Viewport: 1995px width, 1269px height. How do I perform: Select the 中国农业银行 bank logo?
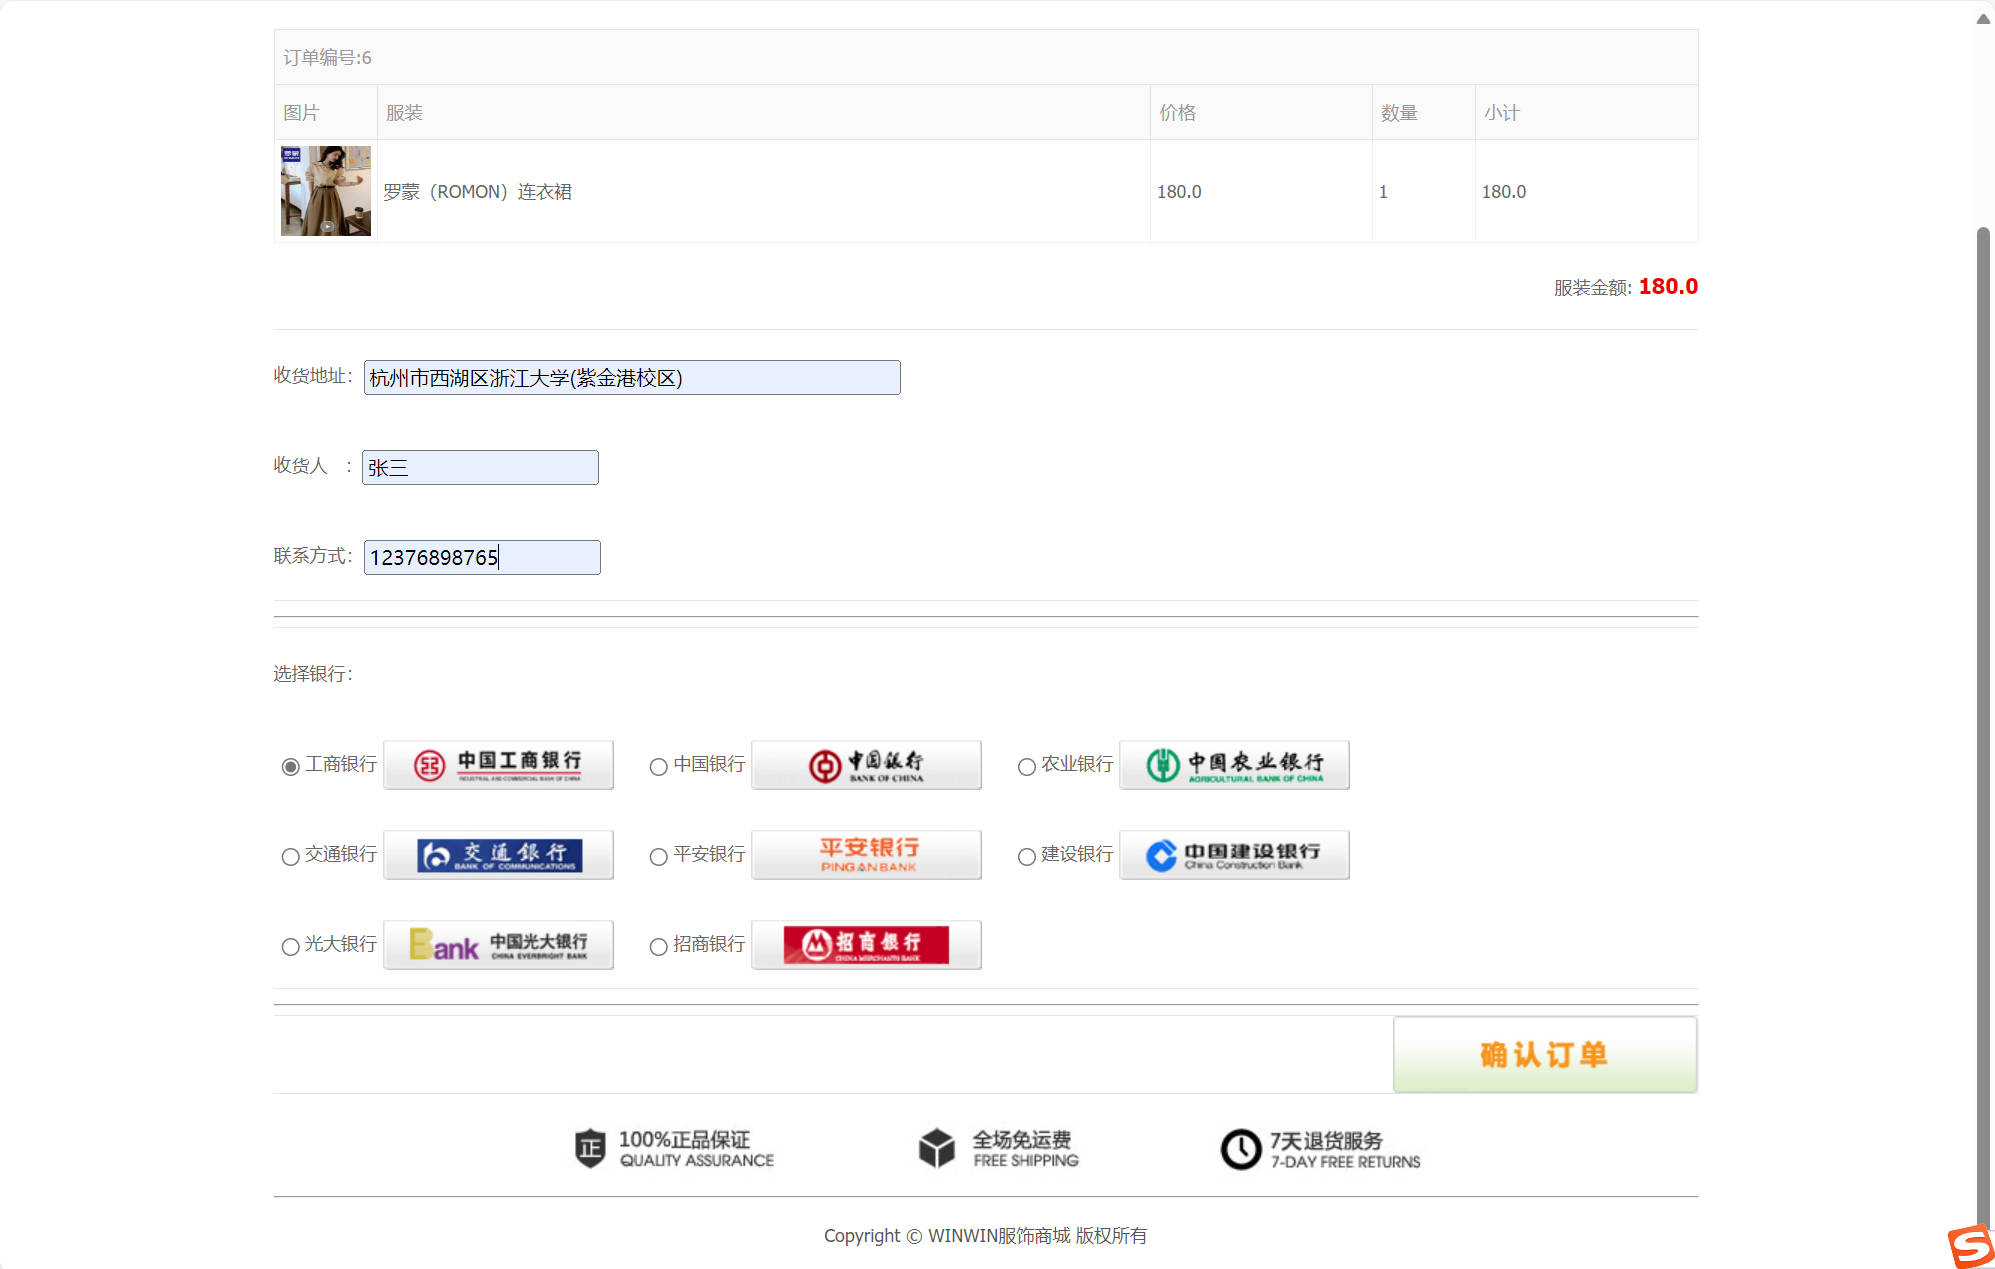click(x=1234, y=765)
